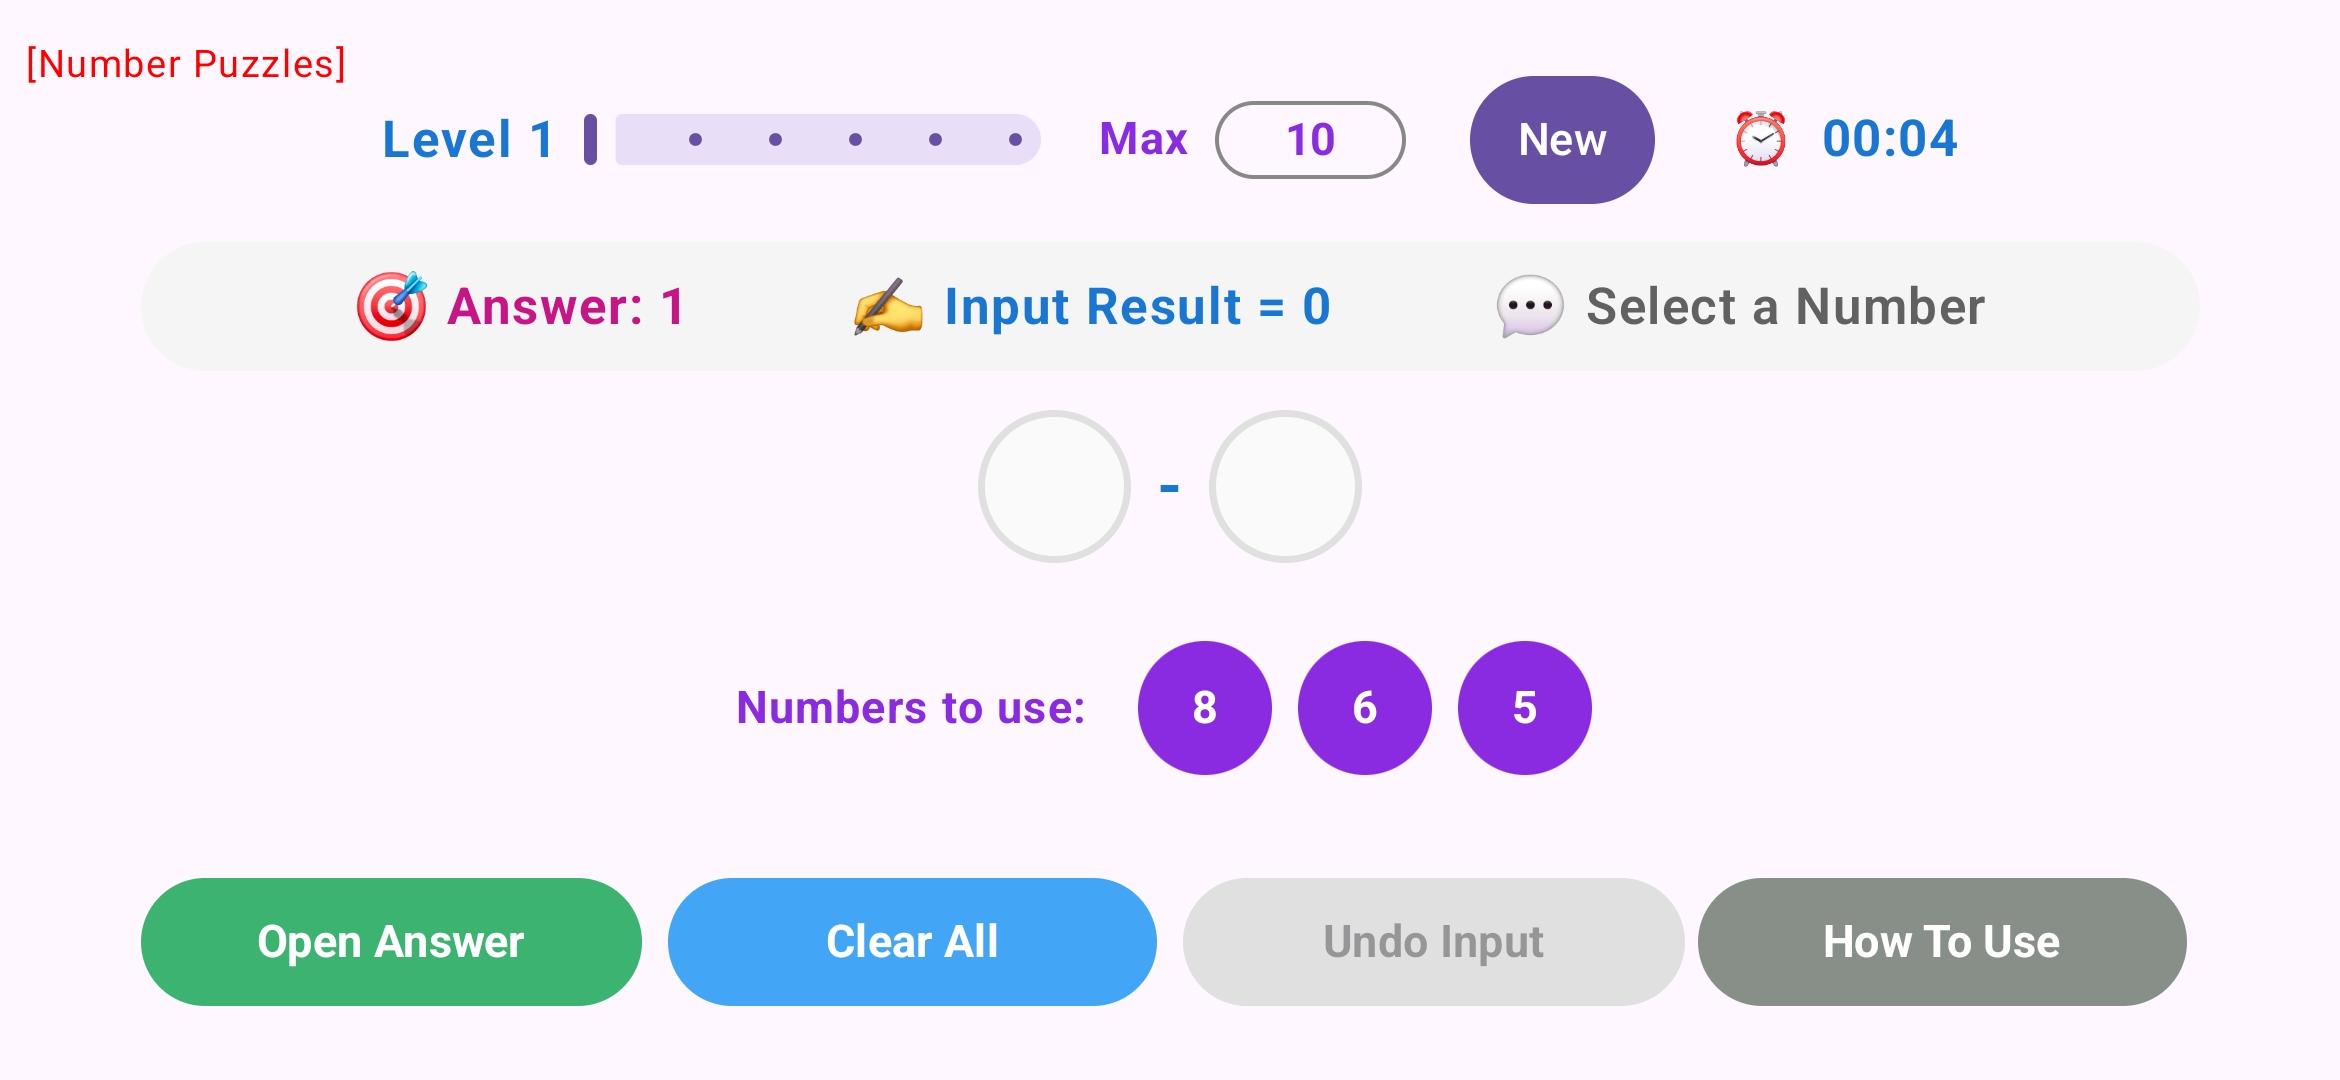
Task: Click the first empty answer slot
Action: pyautogui.click(x=1054, y=487)
